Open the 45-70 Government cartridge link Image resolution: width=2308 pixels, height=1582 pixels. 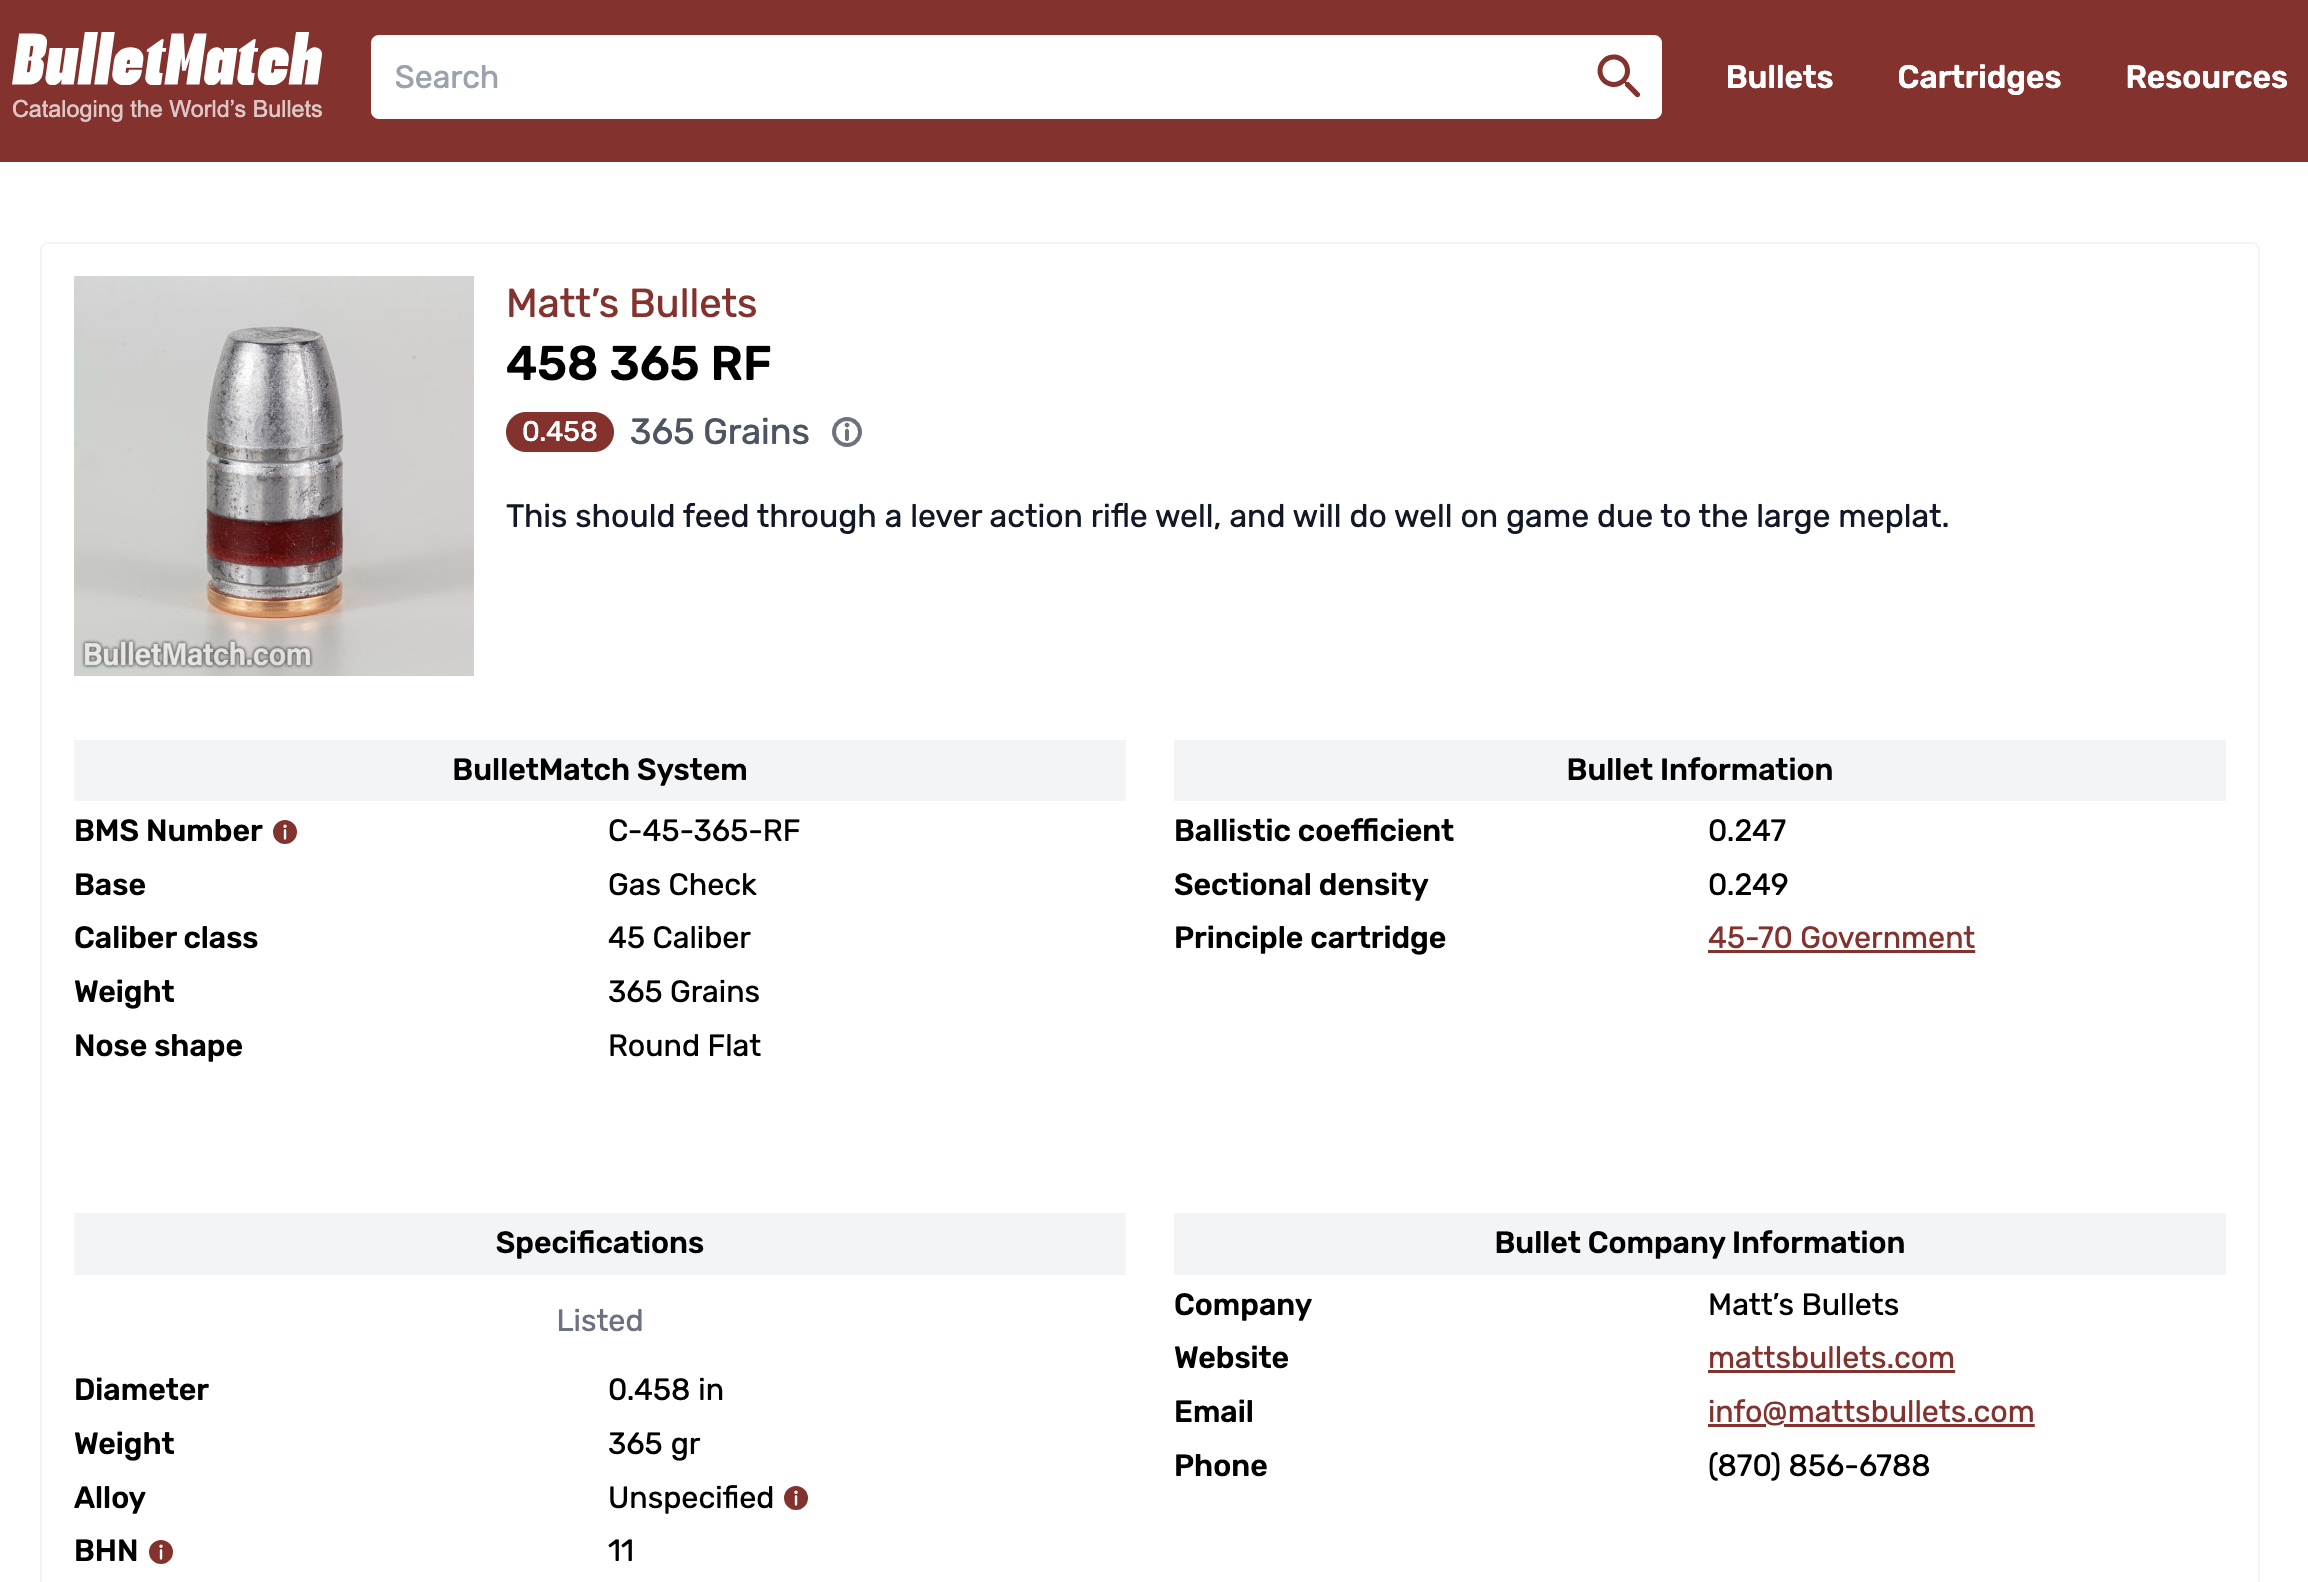coord(1840,938)
